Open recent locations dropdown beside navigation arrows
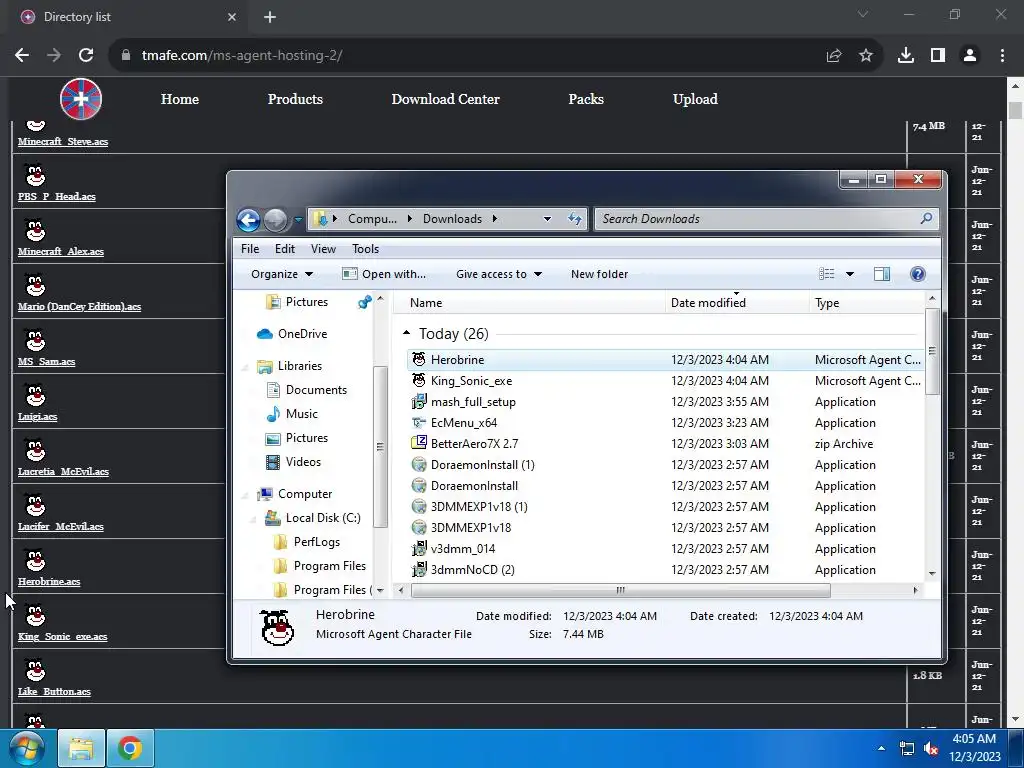Screen dimensions: 1024x768 (298, 219)
